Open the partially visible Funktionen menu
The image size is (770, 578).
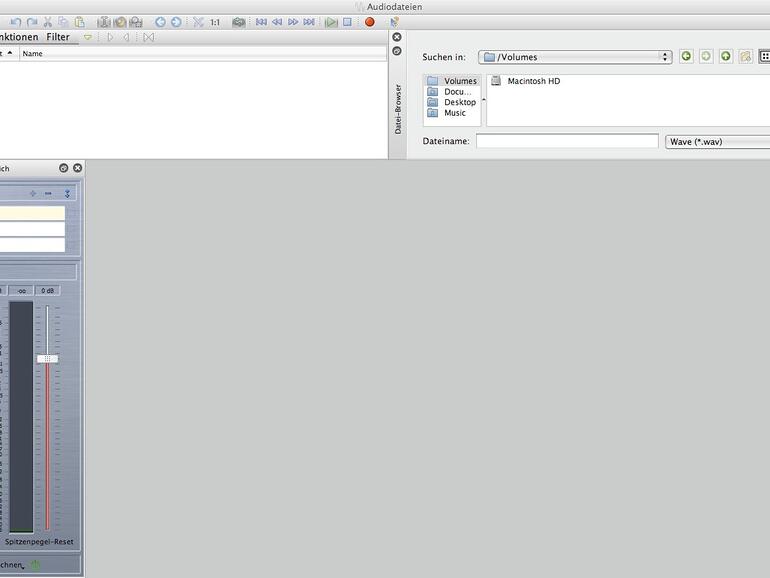pos(19,37)
